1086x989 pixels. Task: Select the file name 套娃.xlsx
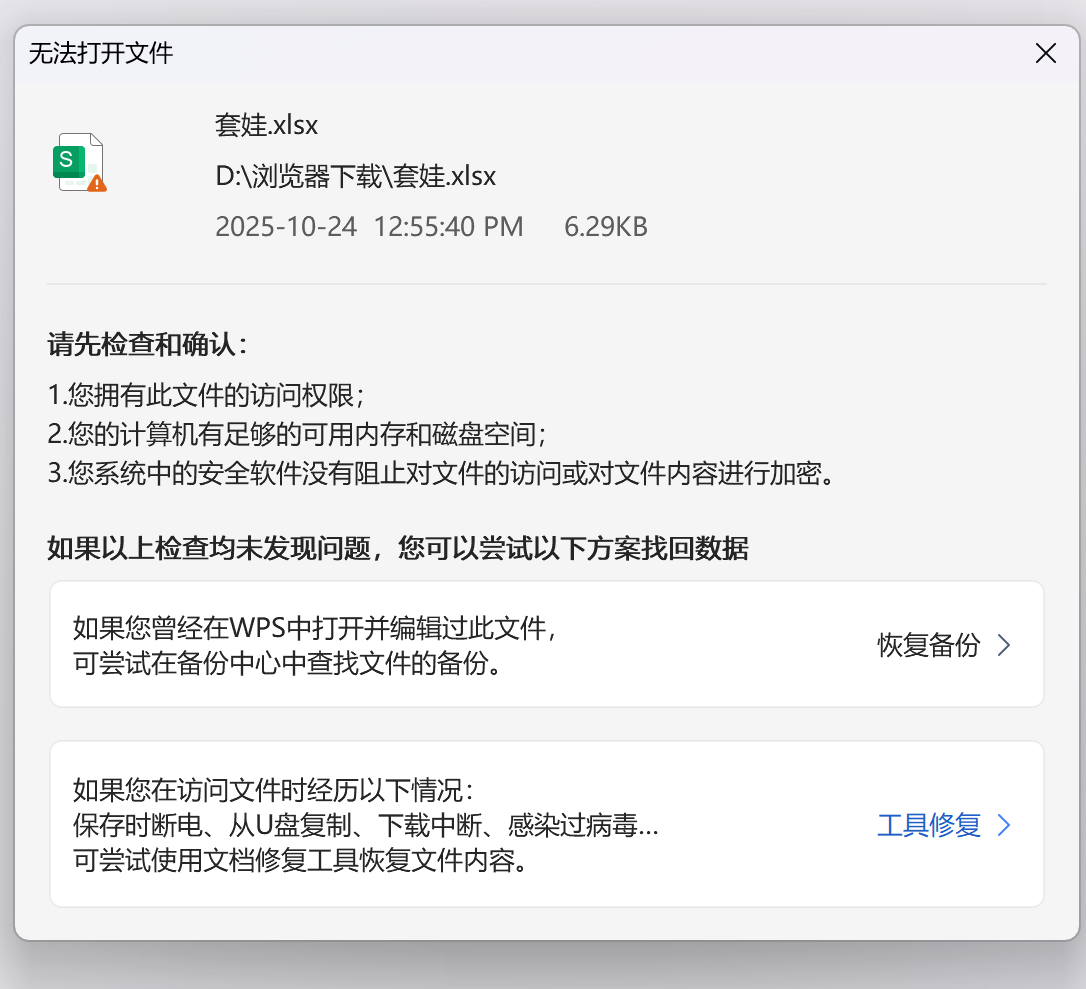266,125
